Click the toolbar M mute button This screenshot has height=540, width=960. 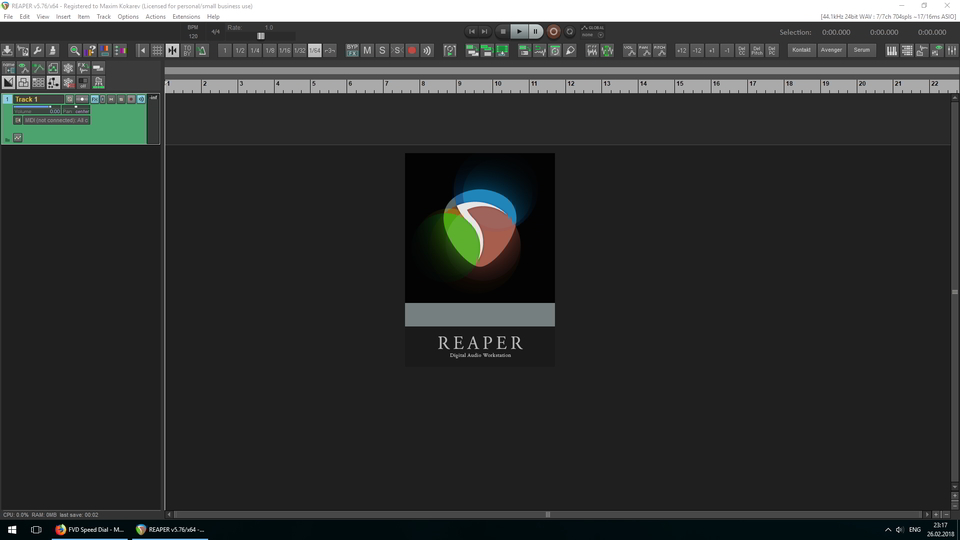pyautogui.click(x=367, y=50)
